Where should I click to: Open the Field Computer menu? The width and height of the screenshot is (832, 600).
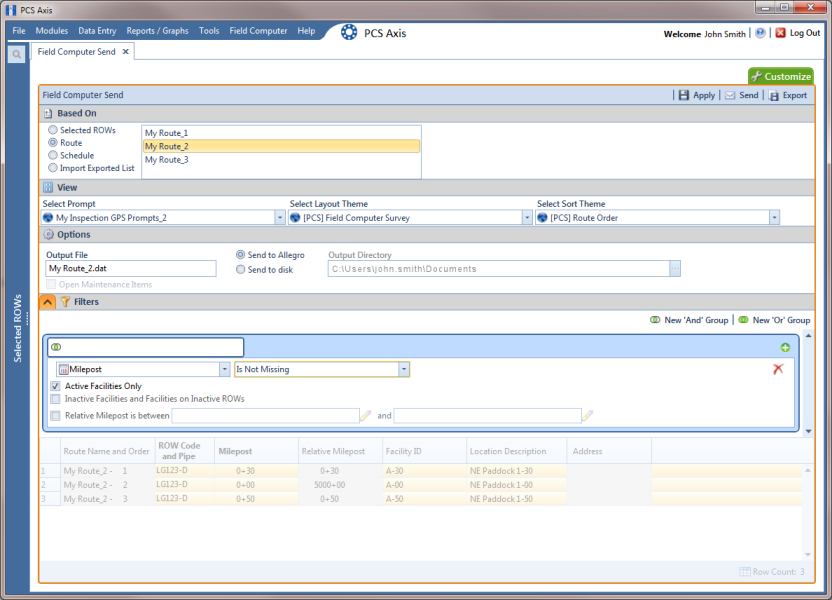coord(258,31)
